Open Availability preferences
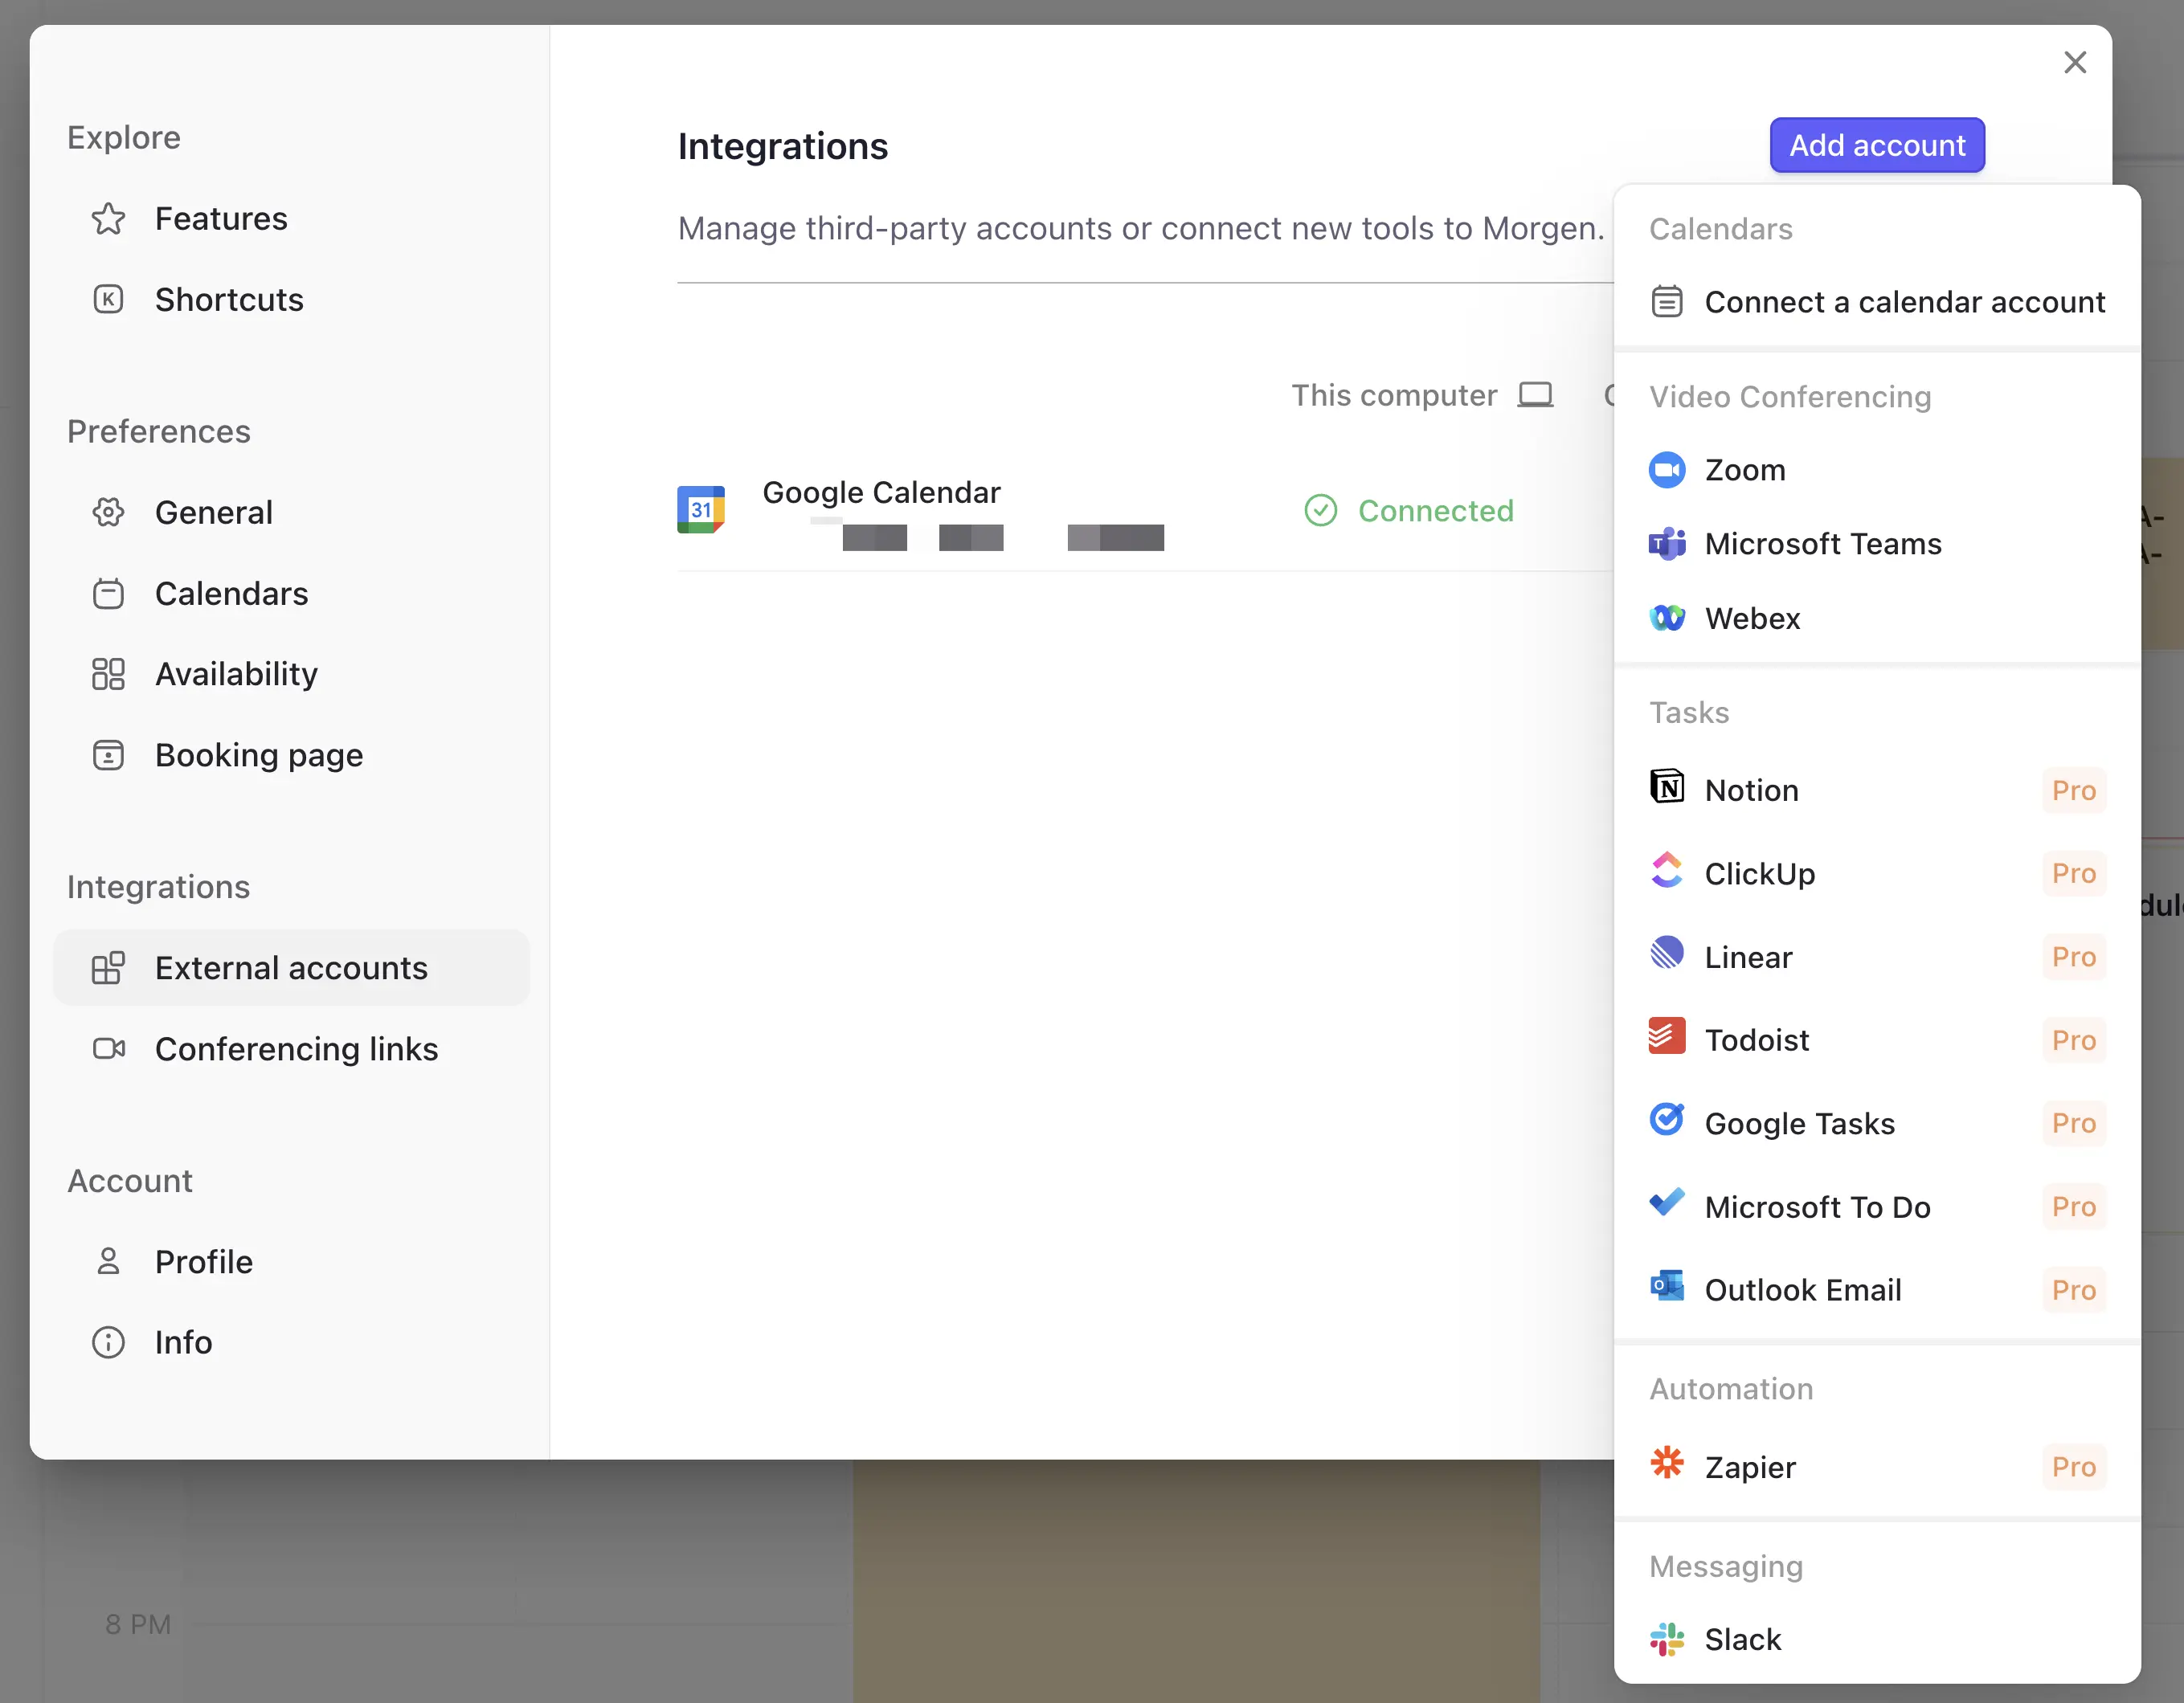The width and height of the screenshot is (2184, 1703). tap(291, 675)
